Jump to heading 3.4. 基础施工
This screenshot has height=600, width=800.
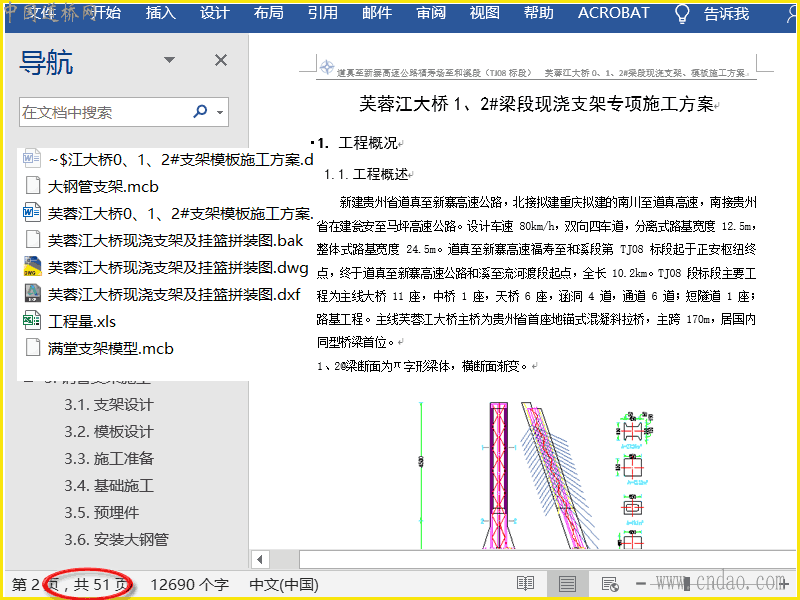click(x=109, y=486)
